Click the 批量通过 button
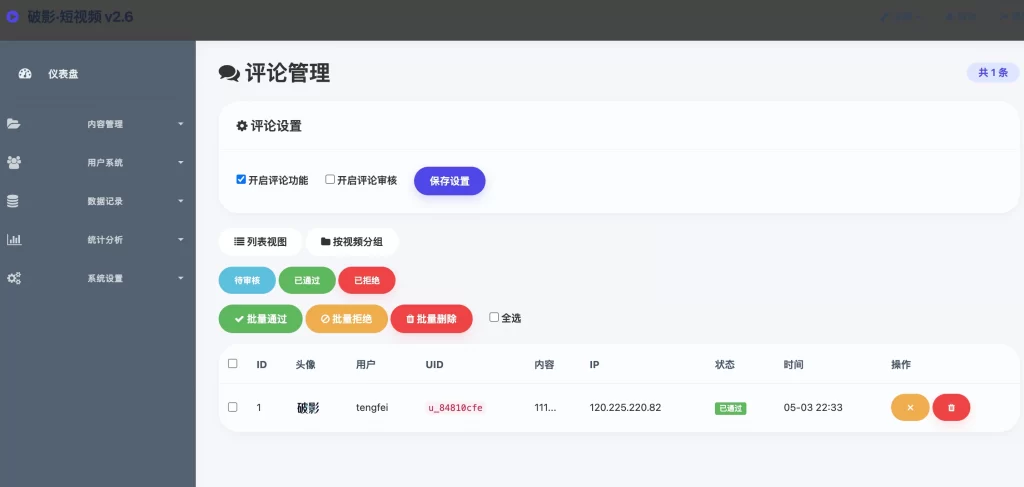Viewport: 1024px width, 487px height. point(261,319)
